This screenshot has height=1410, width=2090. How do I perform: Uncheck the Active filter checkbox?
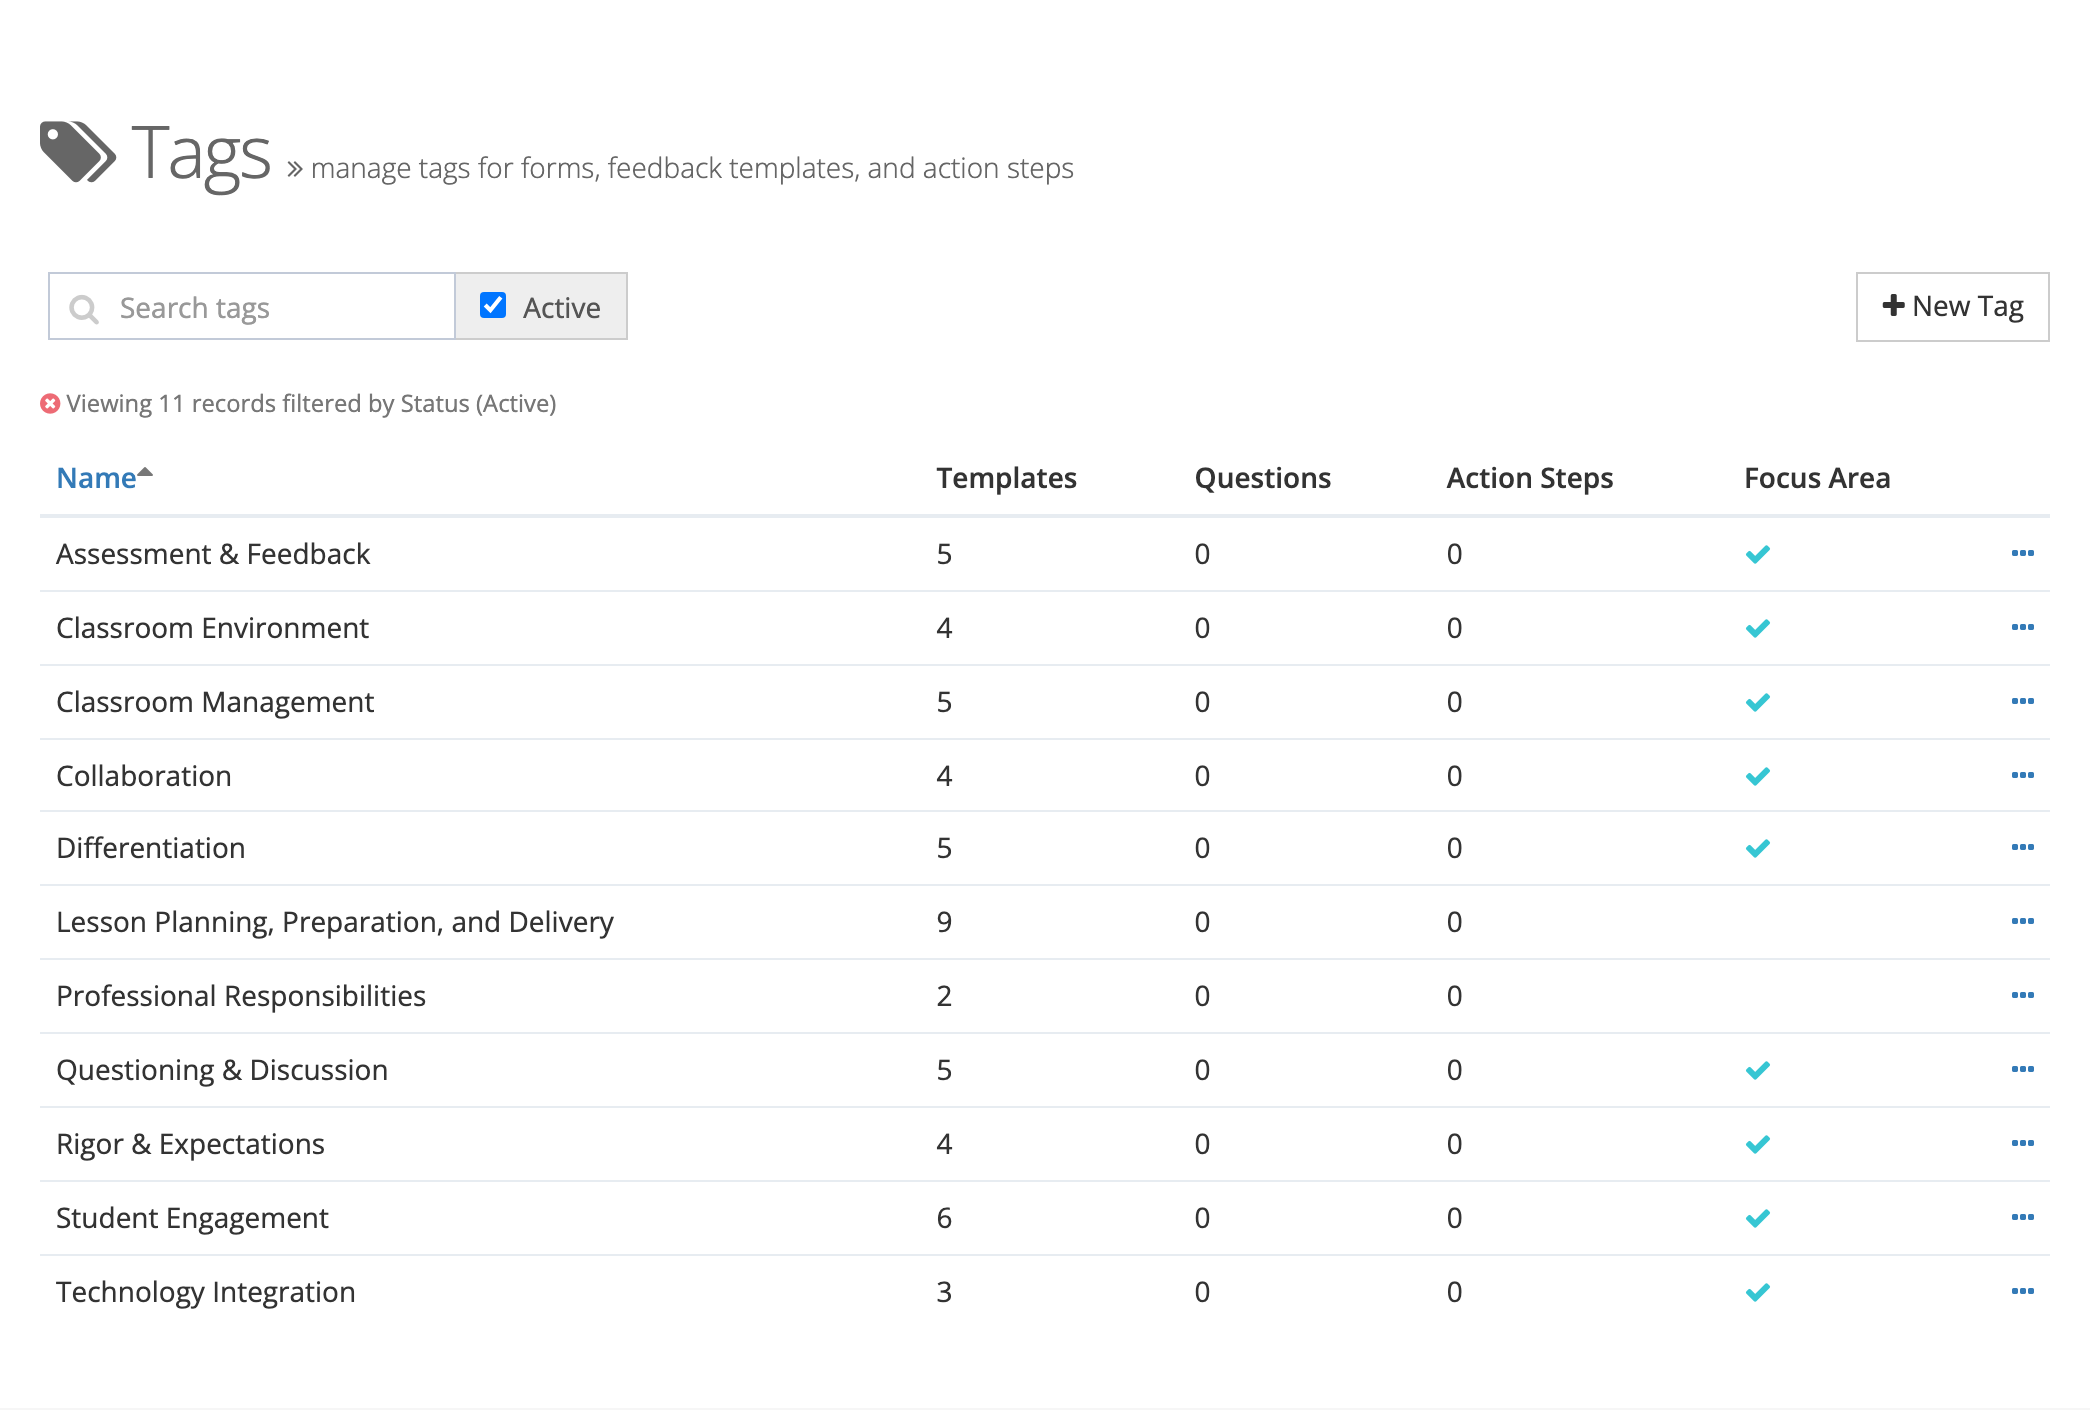coord(493,305)
